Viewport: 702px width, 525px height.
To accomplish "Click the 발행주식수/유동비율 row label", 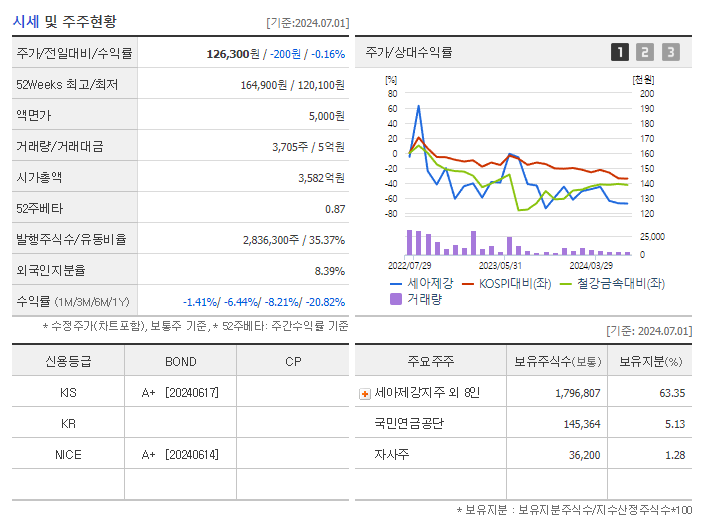I will [x=71, y=239].
